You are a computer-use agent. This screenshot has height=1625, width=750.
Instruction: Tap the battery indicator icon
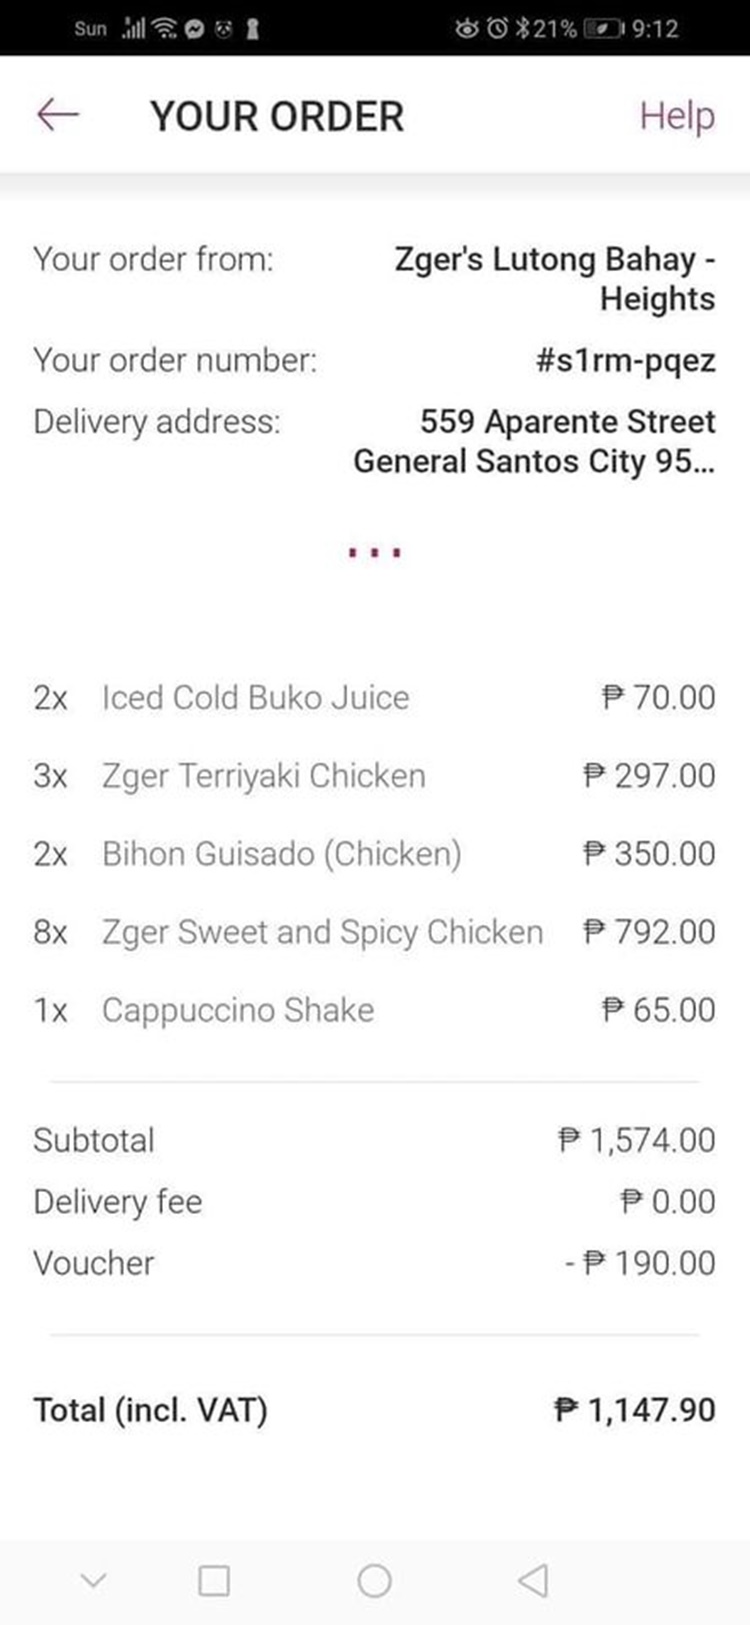(x=603, y=29)
